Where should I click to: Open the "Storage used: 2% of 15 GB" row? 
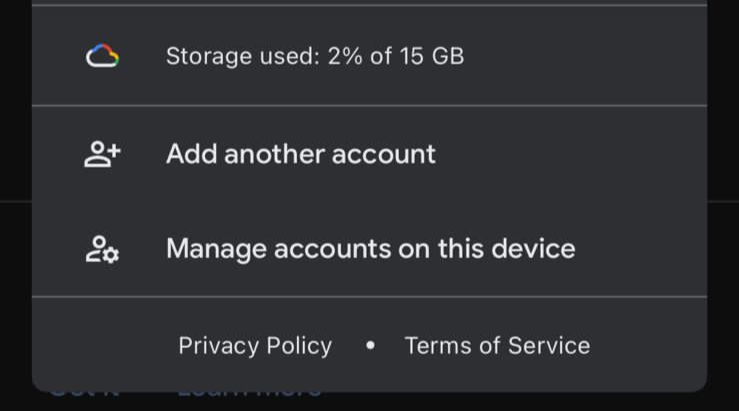[370, 56]
